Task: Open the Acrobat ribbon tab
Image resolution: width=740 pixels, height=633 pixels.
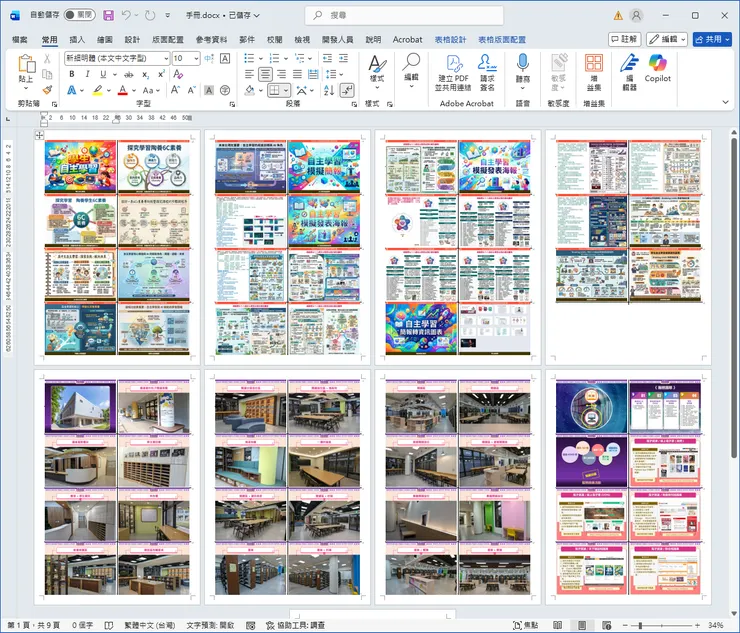Action: [407, 40]
